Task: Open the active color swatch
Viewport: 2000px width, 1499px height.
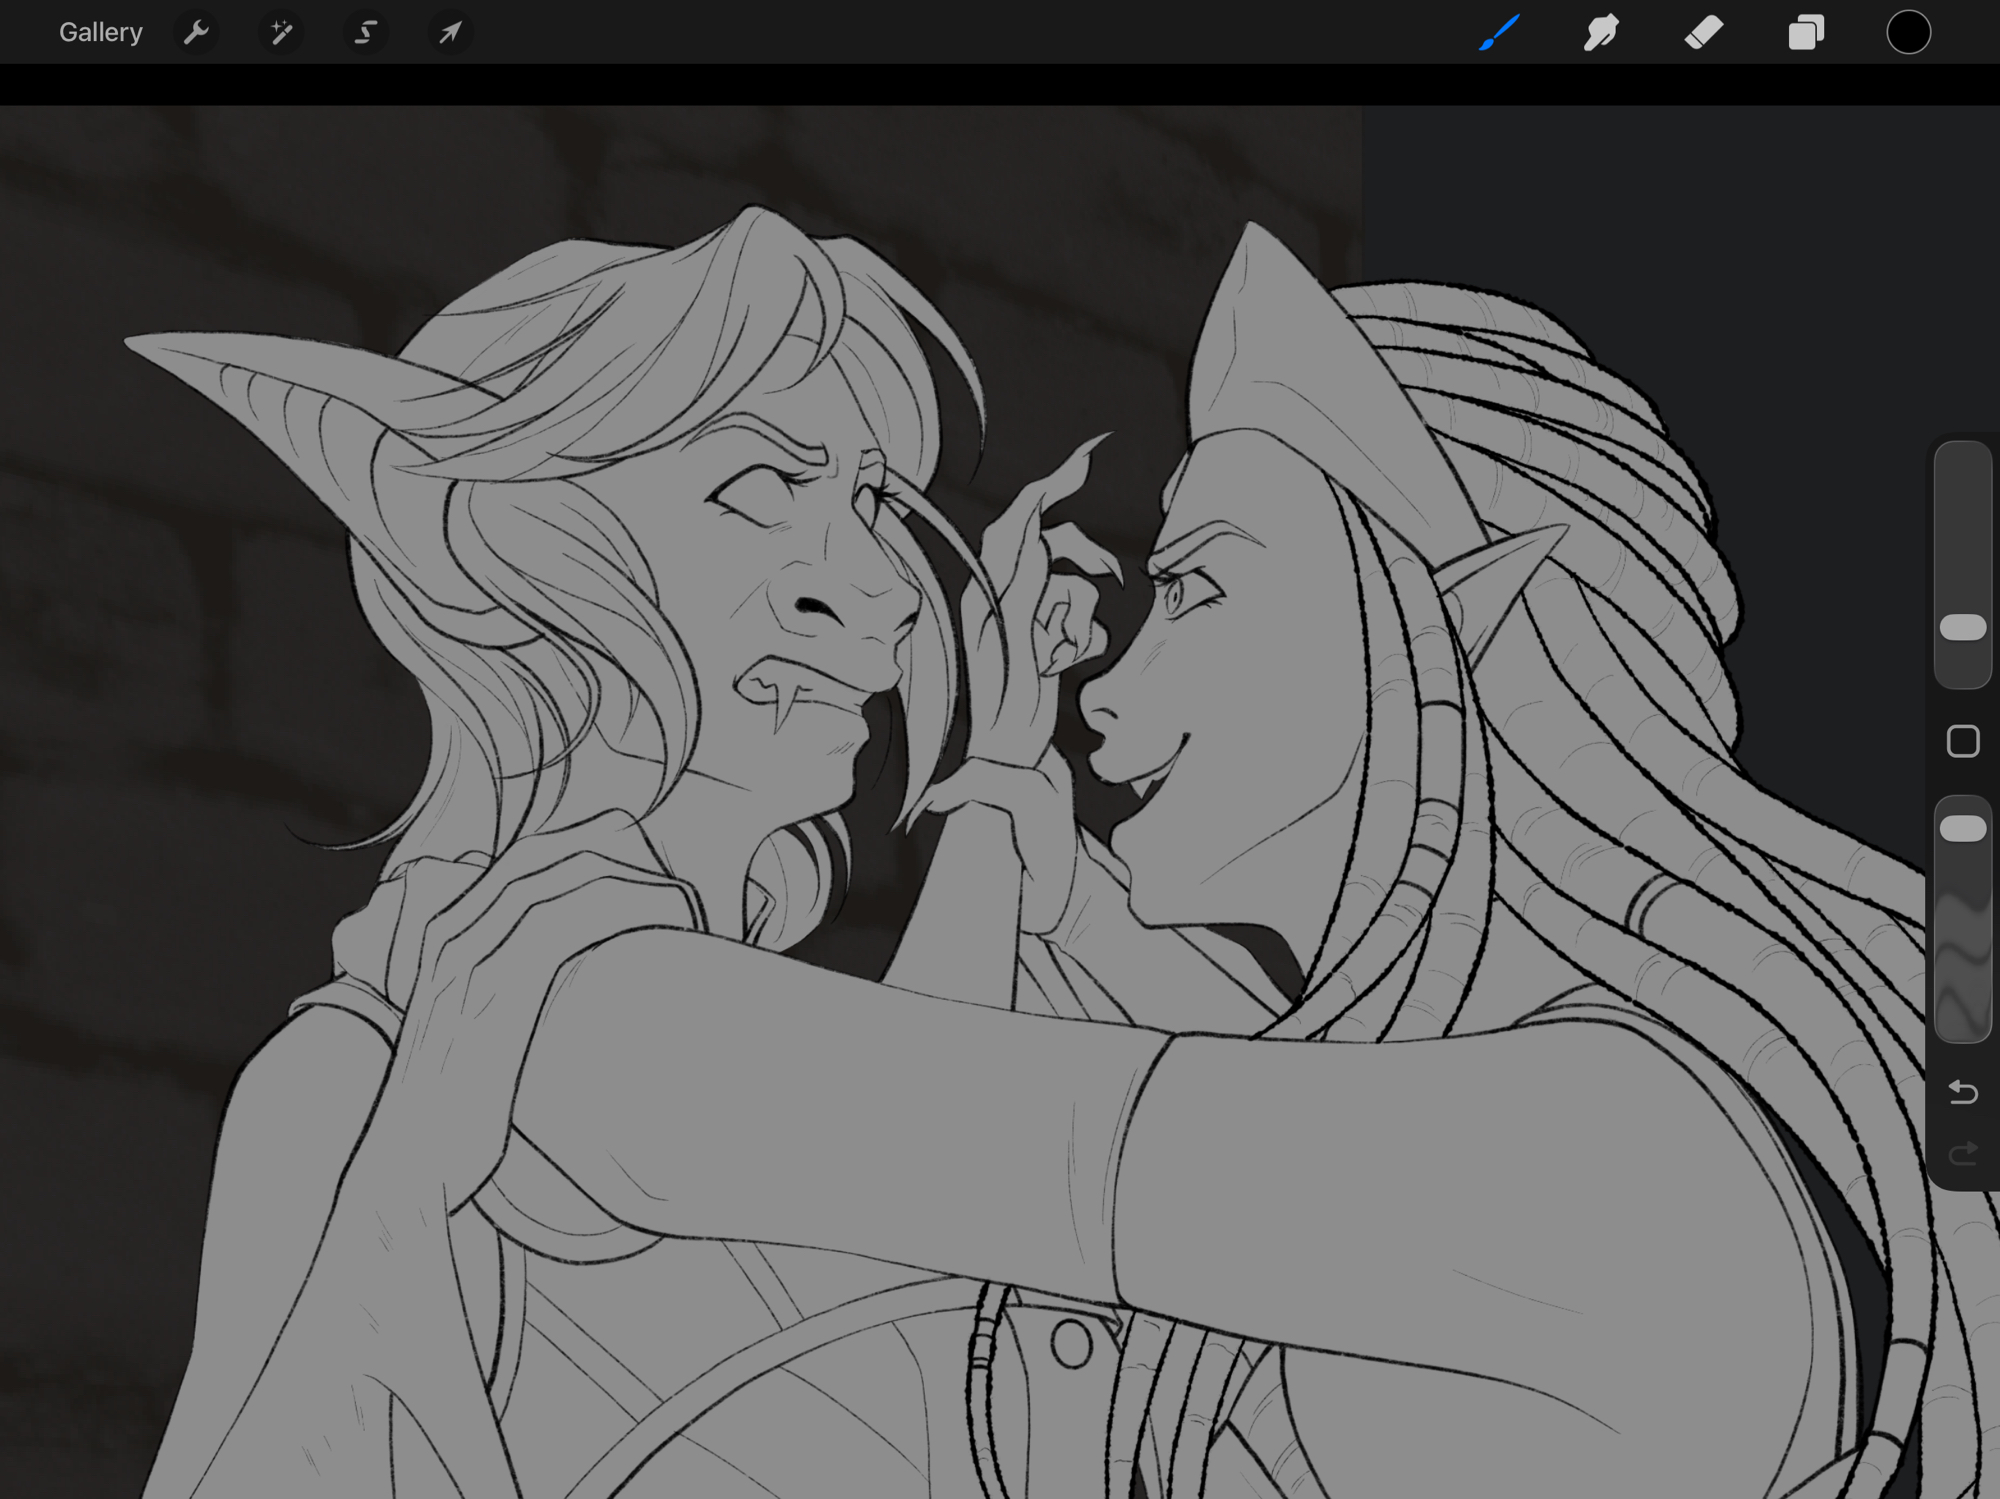Action: click(x=1908, y=33)
